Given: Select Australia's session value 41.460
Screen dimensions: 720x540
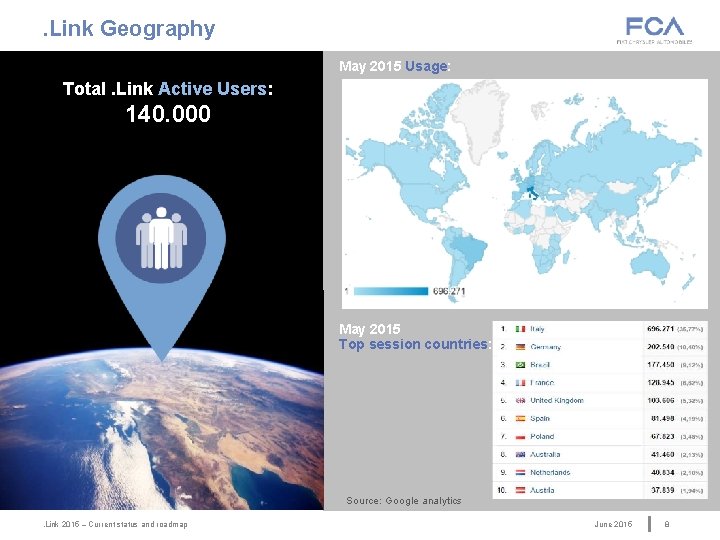Looking at the screenshot, I should coord(663,454).
